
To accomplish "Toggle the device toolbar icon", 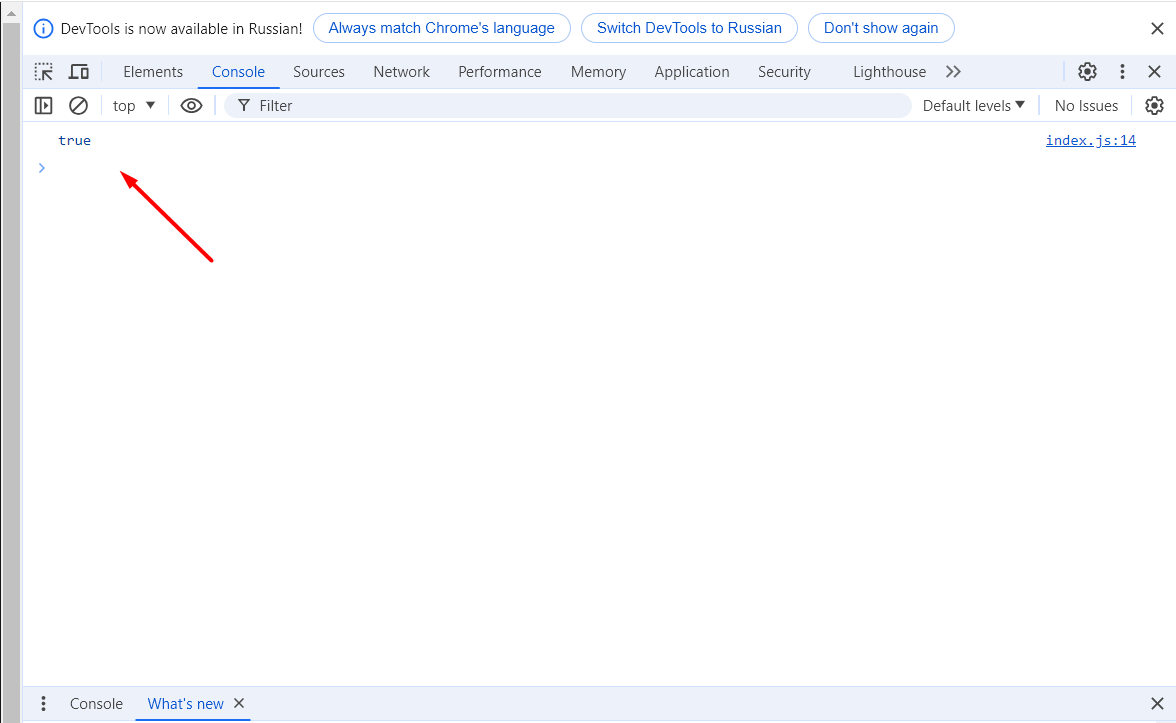I will [79, 72].
